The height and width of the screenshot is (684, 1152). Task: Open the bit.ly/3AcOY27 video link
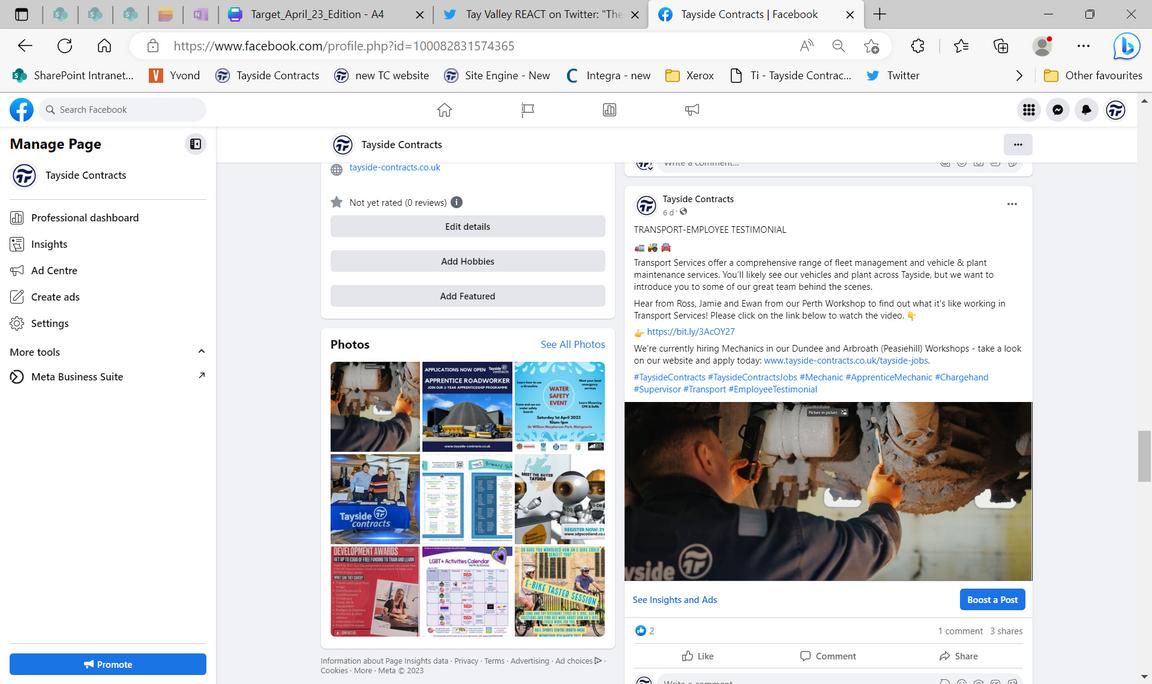pos(690,331)
